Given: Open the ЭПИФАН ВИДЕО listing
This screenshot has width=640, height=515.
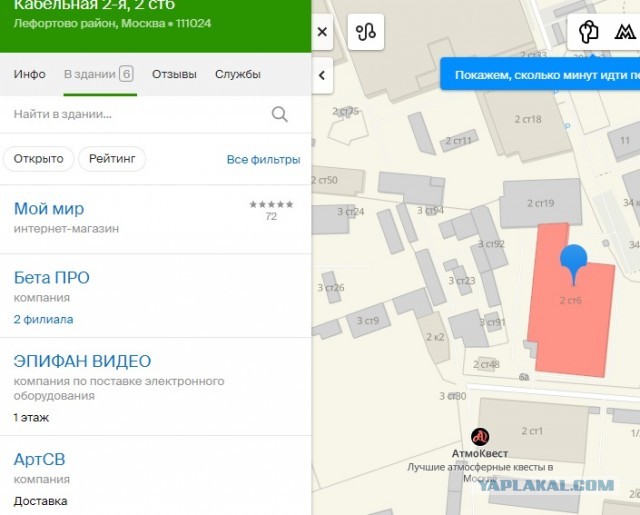Looking at the screenshot, I should pos(82,361).
